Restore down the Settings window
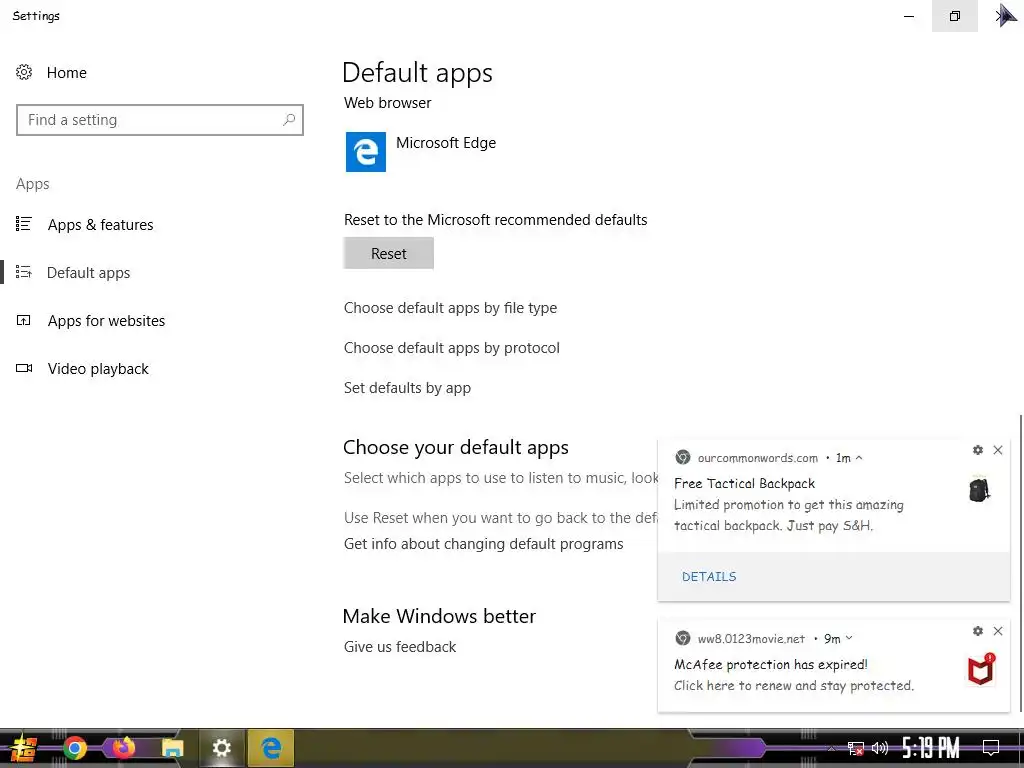Screen dimensions: 1024x768 coord(955,16)
